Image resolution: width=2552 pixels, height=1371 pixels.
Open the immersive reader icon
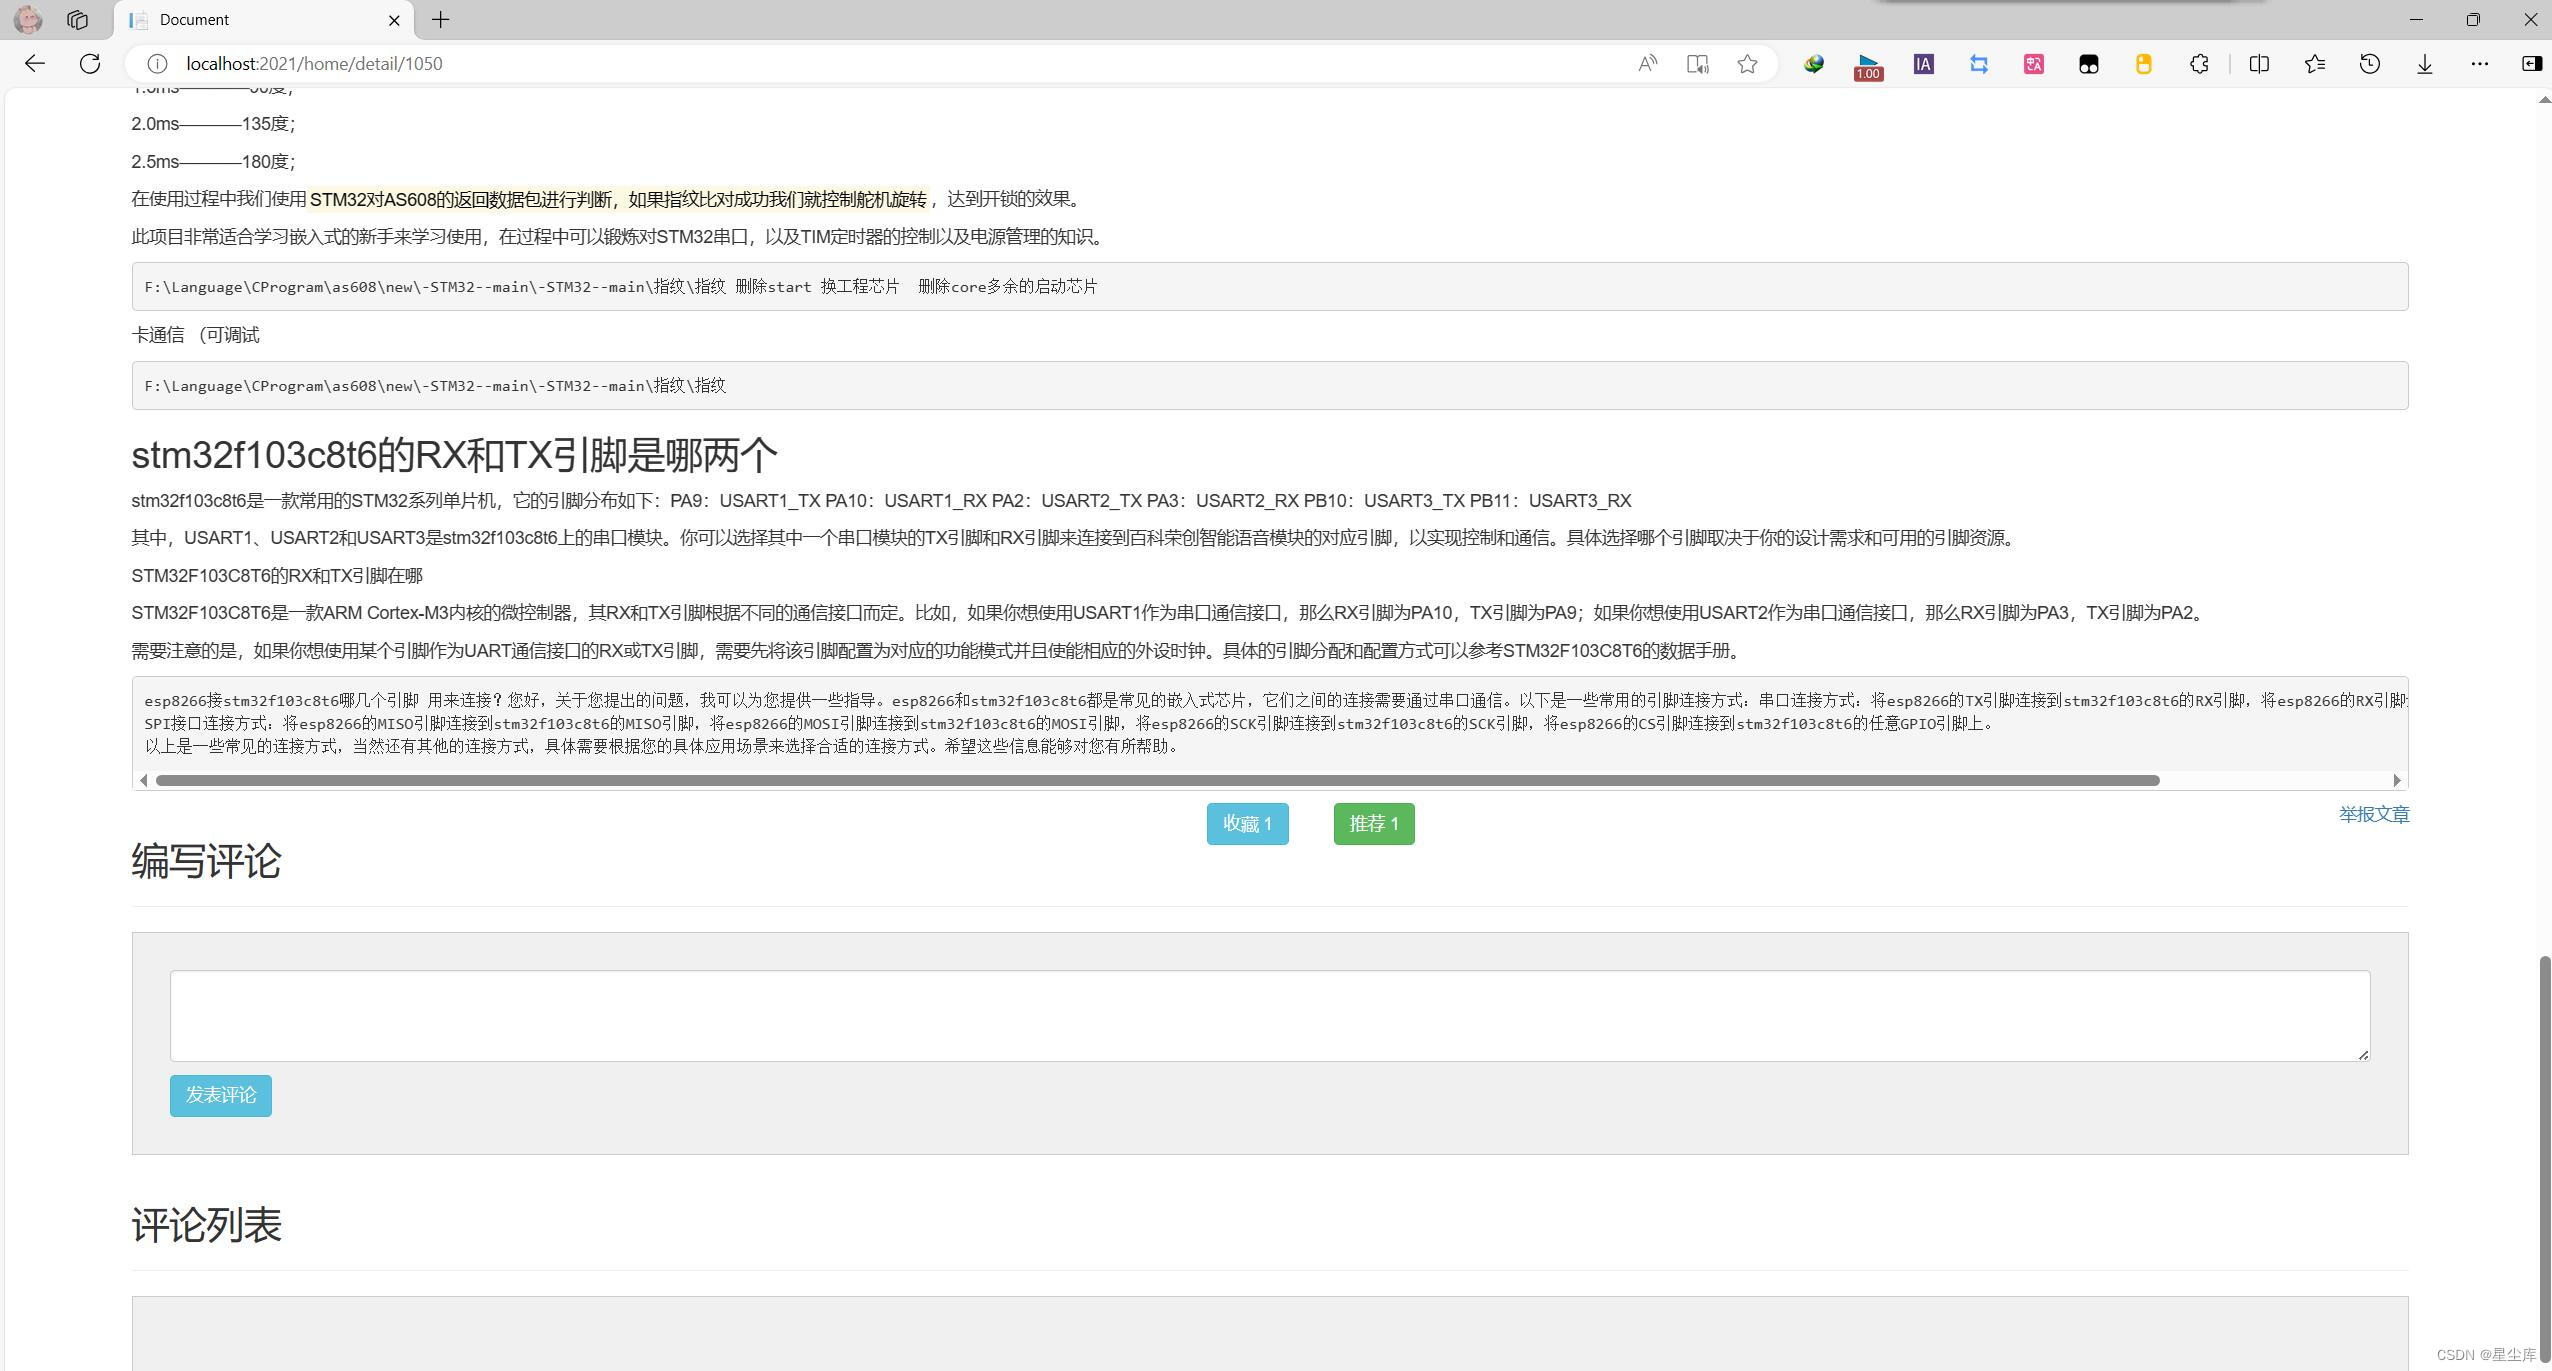[x=1697, y=64]
